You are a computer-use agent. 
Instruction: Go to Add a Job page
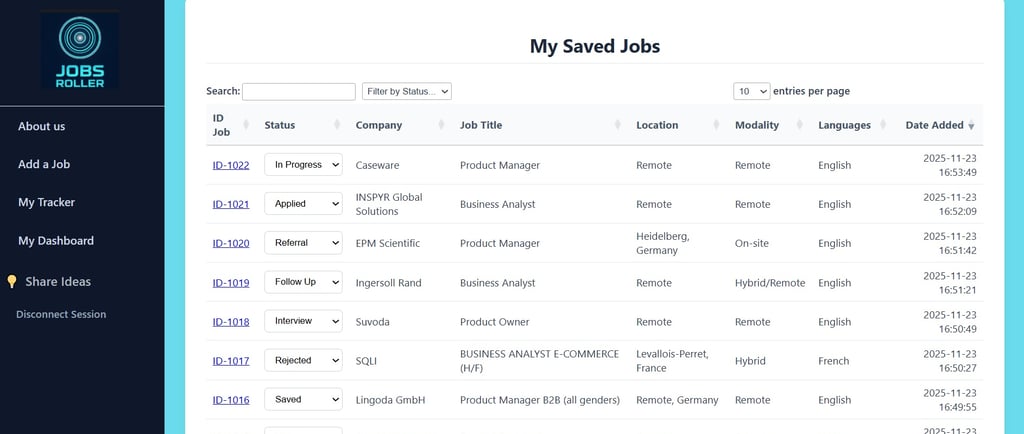[44, 164]
